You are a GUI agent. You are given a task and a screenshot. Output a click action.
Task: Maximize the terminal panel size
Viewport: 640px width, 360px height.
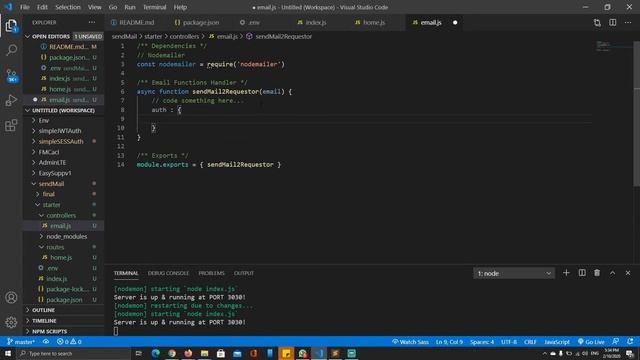tap(613, 273)
